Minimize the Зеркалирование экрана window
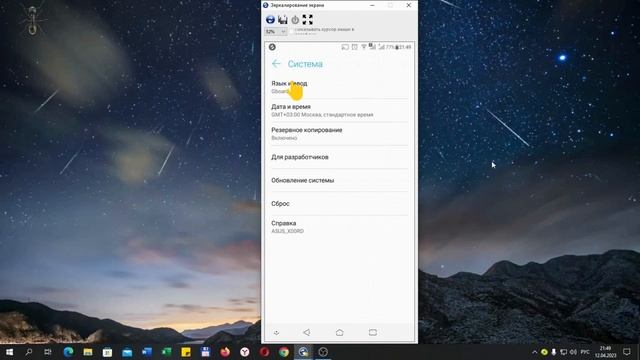 coord(372,5)
